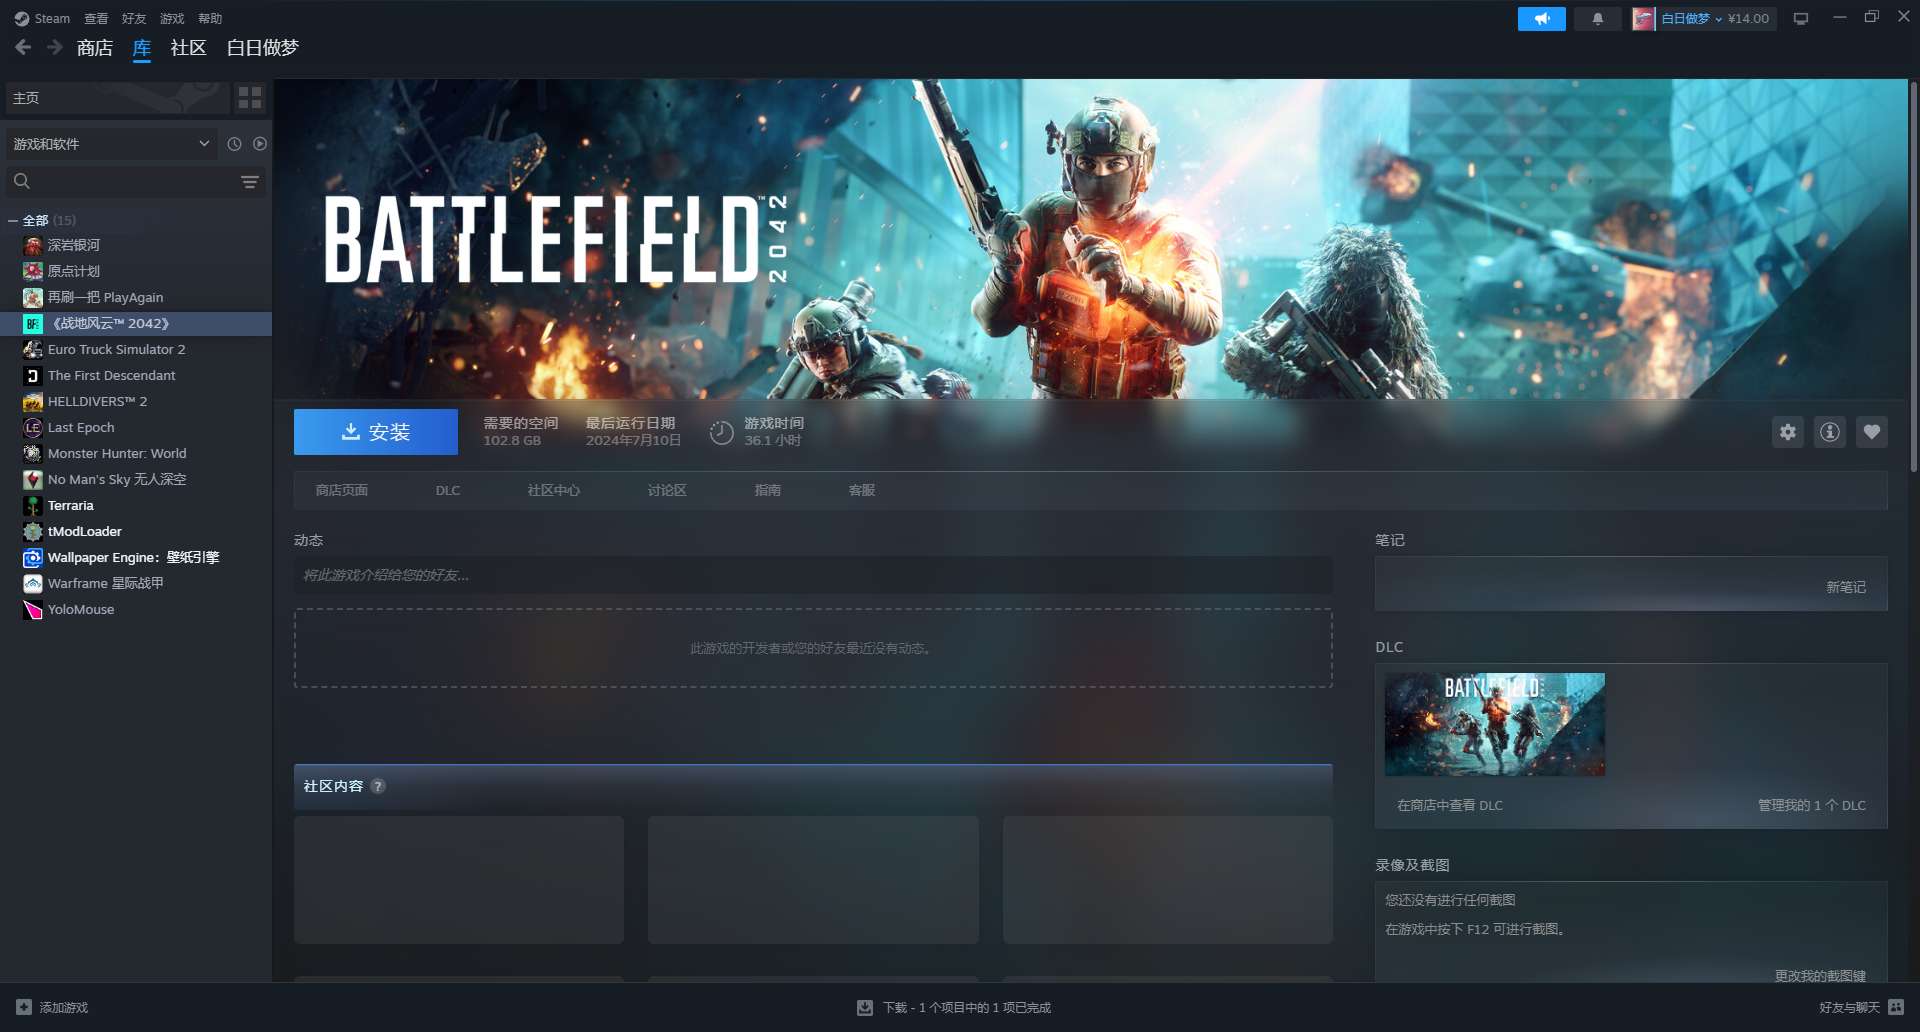Screen dimensions: 1920x1032
Task: Open the notifications bell
Action: 1597,19
